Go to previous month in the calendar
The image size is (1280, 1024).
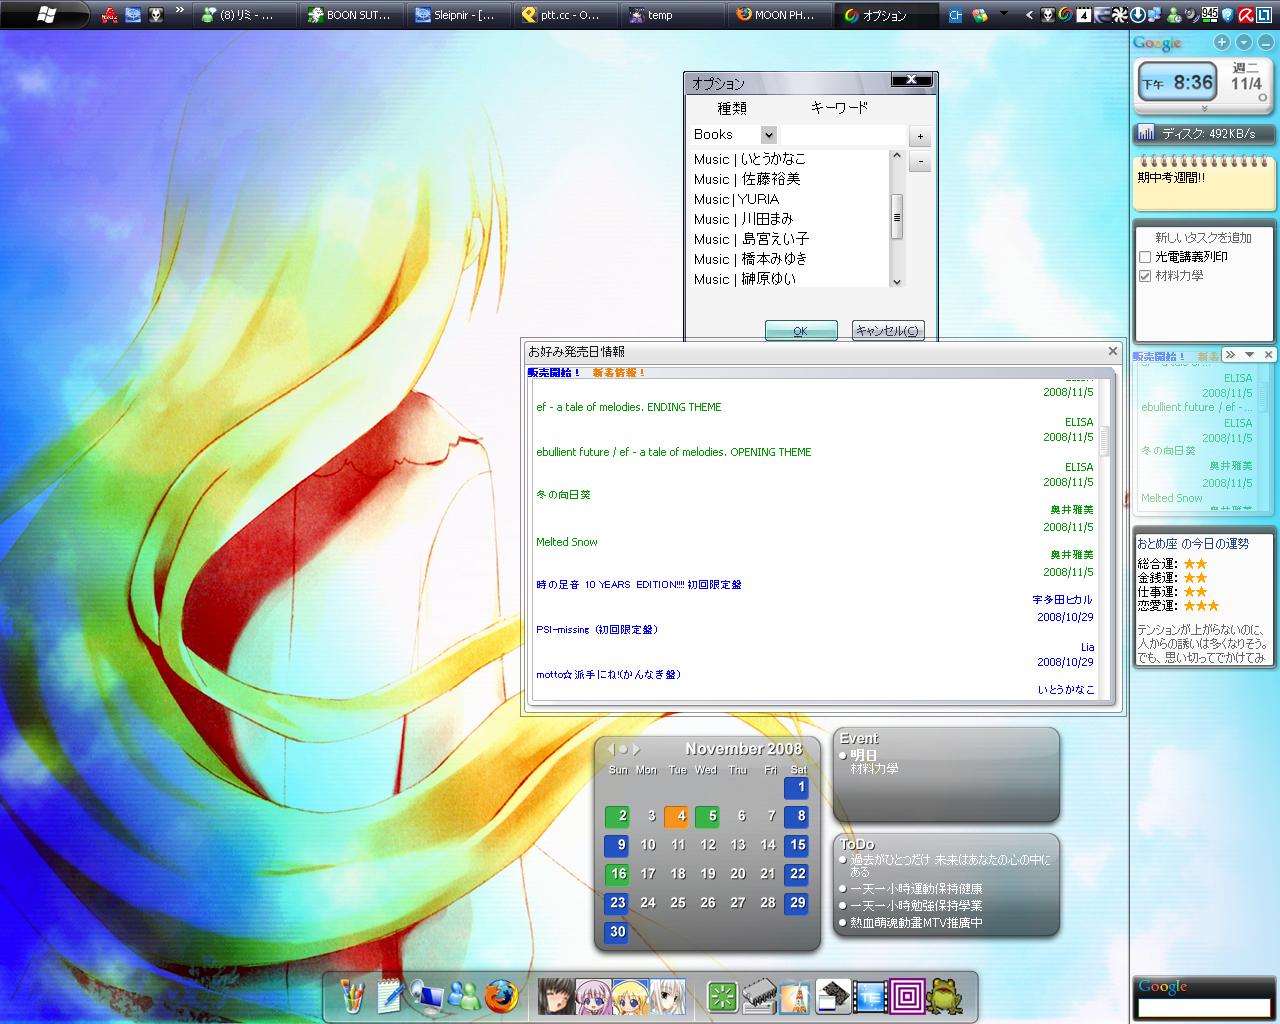tap(610, 749)
